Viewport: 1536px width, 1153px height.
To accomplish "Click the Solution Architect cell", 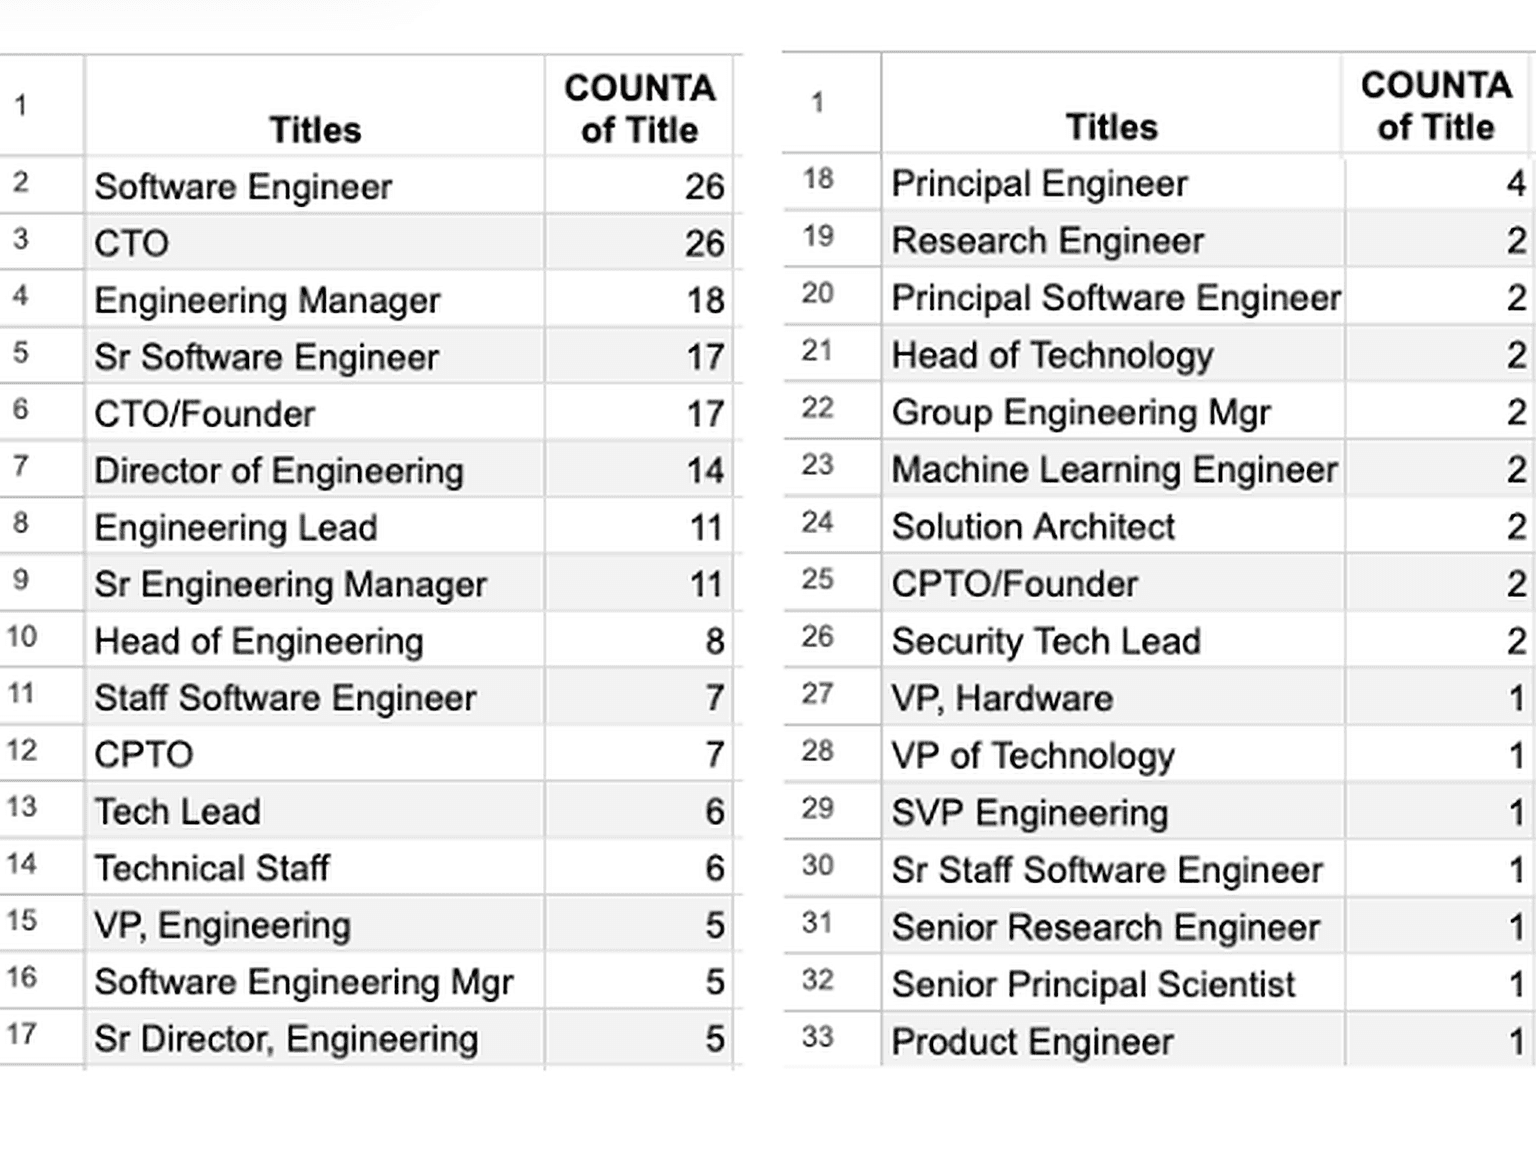I will (1112, 526).
